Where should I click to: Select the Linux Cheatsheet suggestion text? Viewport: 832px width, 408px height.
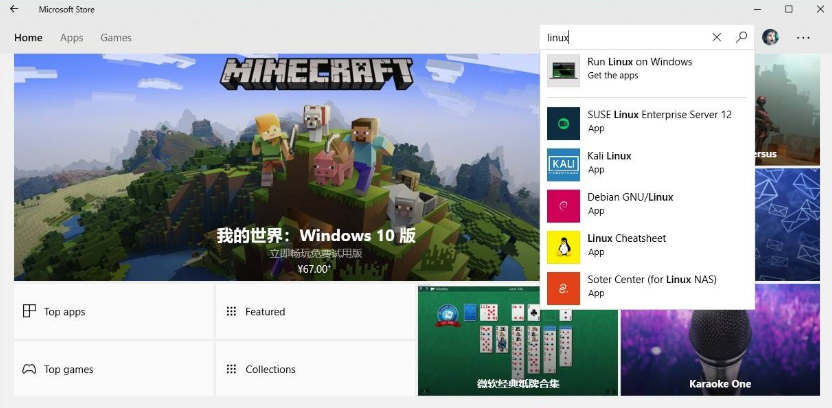626,238
